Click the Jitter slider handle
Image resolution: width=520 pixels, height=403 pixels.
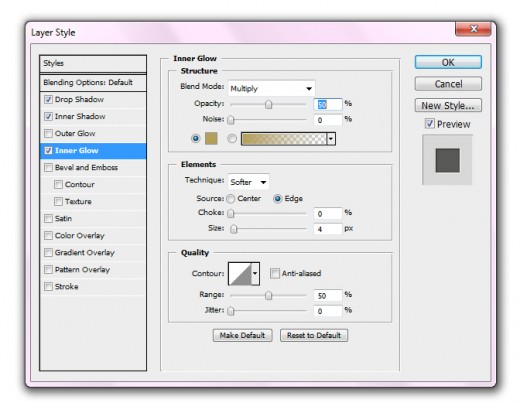(x=231, y=311)
